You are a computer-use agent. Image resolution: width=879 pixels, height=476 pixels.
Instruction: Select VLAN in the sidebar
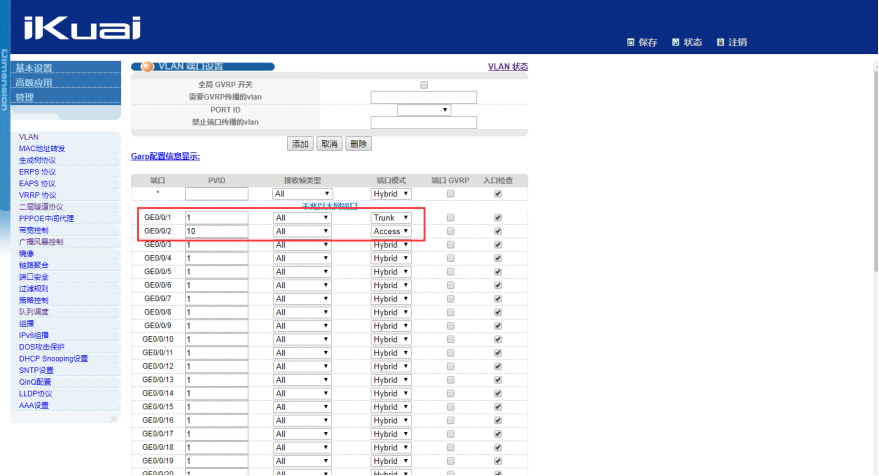coord(29,137)
